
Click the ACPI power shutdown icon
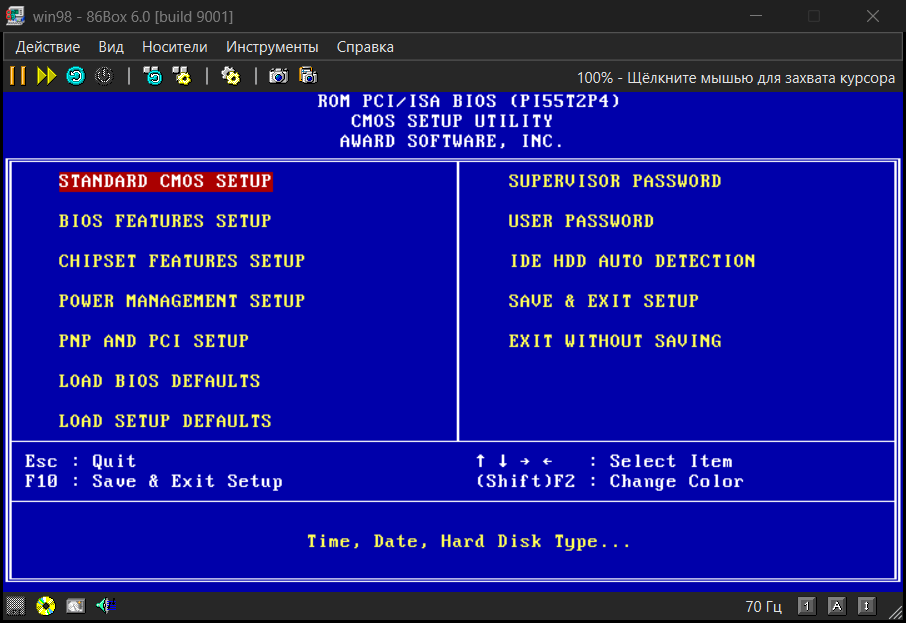[104, 76]
